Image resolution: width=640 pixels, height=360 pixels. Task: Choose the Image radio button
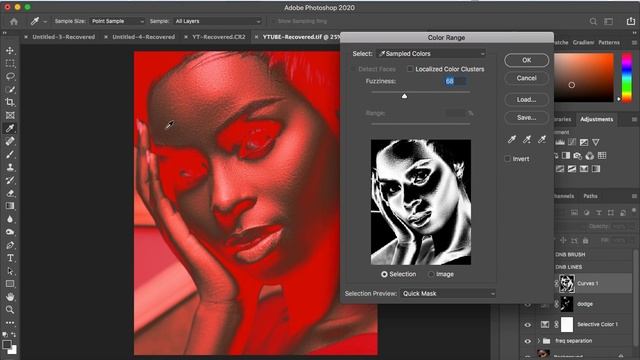[x=431, y=274]
